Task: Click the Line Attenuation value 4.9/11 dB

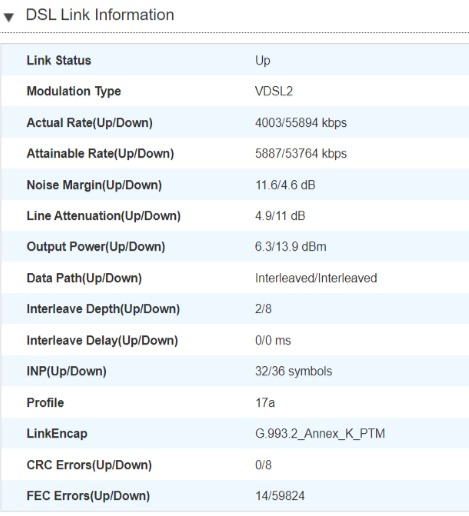Action: [280, 216]
